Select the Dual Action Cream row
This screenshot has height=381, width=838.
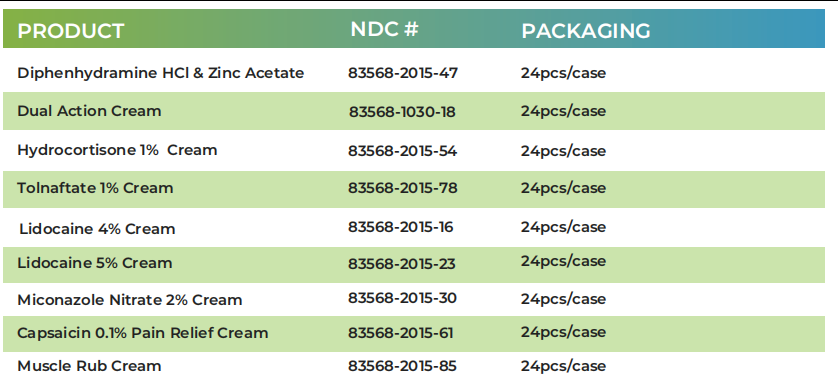click(414, 111)
